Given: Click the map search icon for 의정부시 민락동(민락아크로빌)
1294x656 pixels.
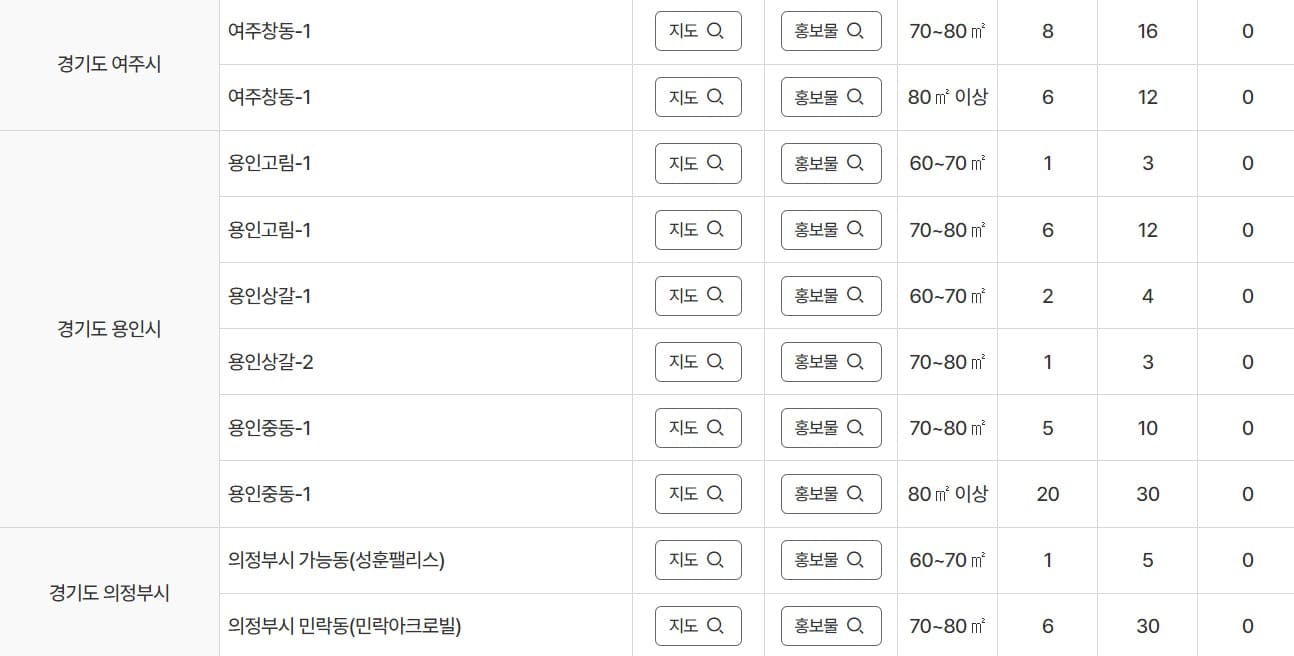Looking at the screenshot, I should coord(717,625).
